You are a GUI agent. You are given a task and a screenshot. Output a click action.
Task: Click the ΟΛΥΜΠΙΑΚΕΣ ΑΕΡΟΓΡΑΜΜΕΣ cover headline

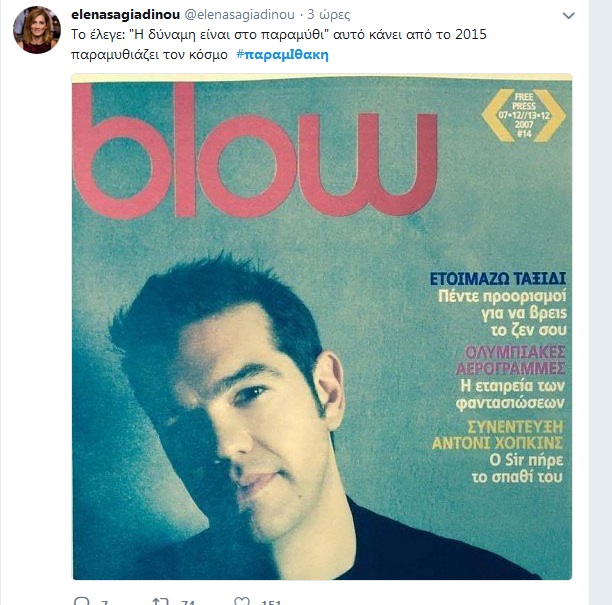point(511,360)
